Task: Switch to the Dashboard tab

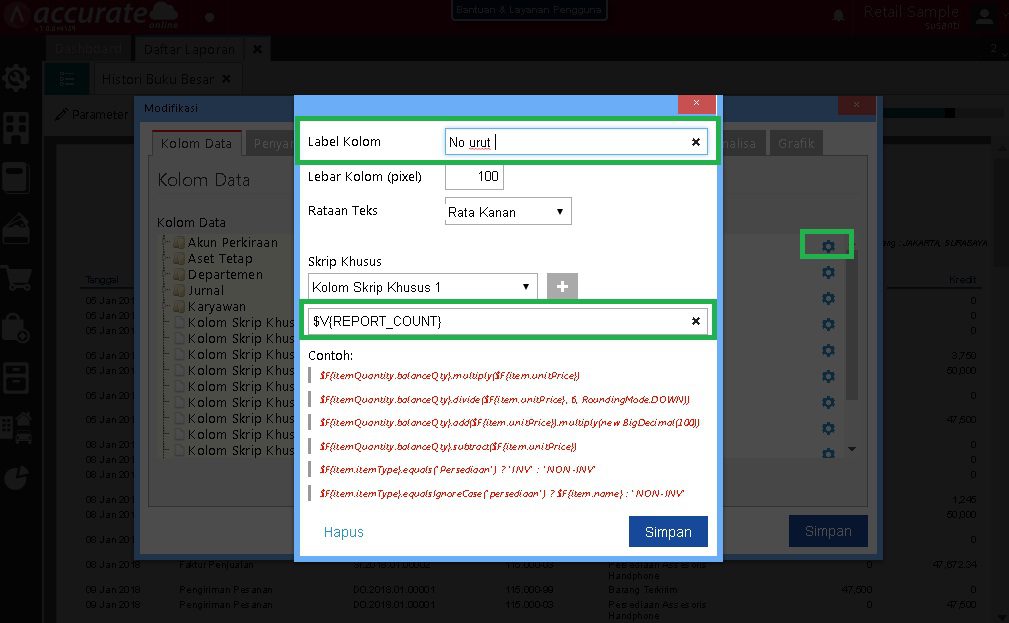Action: click(x=88, y=48)
